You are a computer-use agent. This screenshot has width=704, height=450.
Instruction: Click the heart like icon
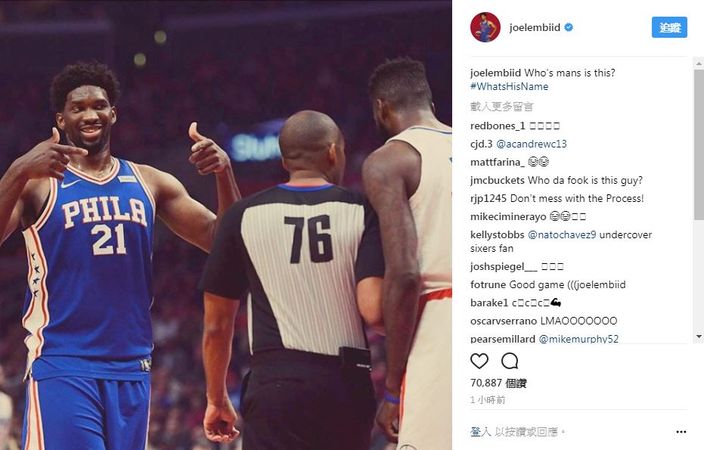479,361
